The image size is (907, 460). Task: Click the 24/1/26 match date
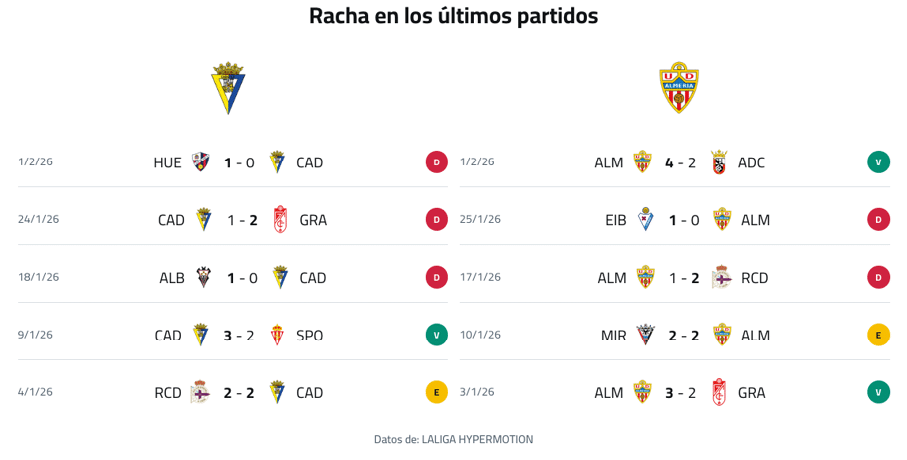pos(38,219)
